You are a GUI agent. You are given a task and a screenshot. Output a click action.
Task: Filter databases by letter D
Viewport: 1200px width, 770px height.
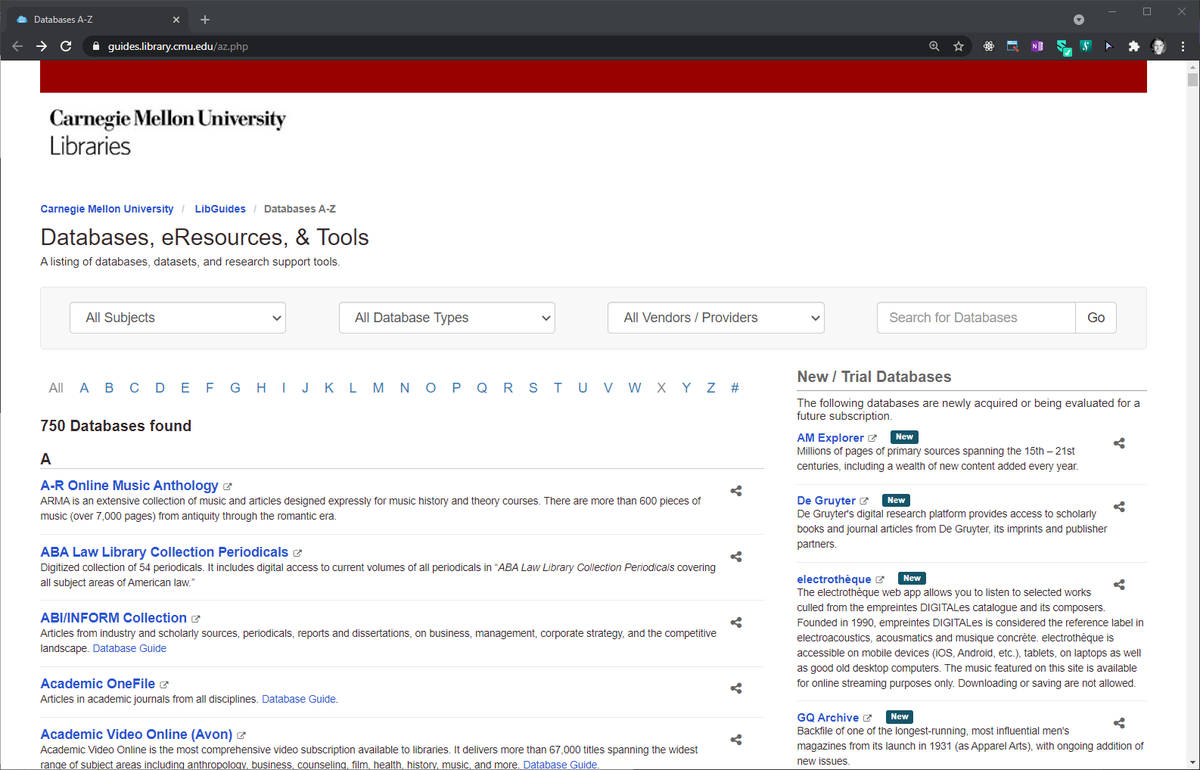pos(160,388)
